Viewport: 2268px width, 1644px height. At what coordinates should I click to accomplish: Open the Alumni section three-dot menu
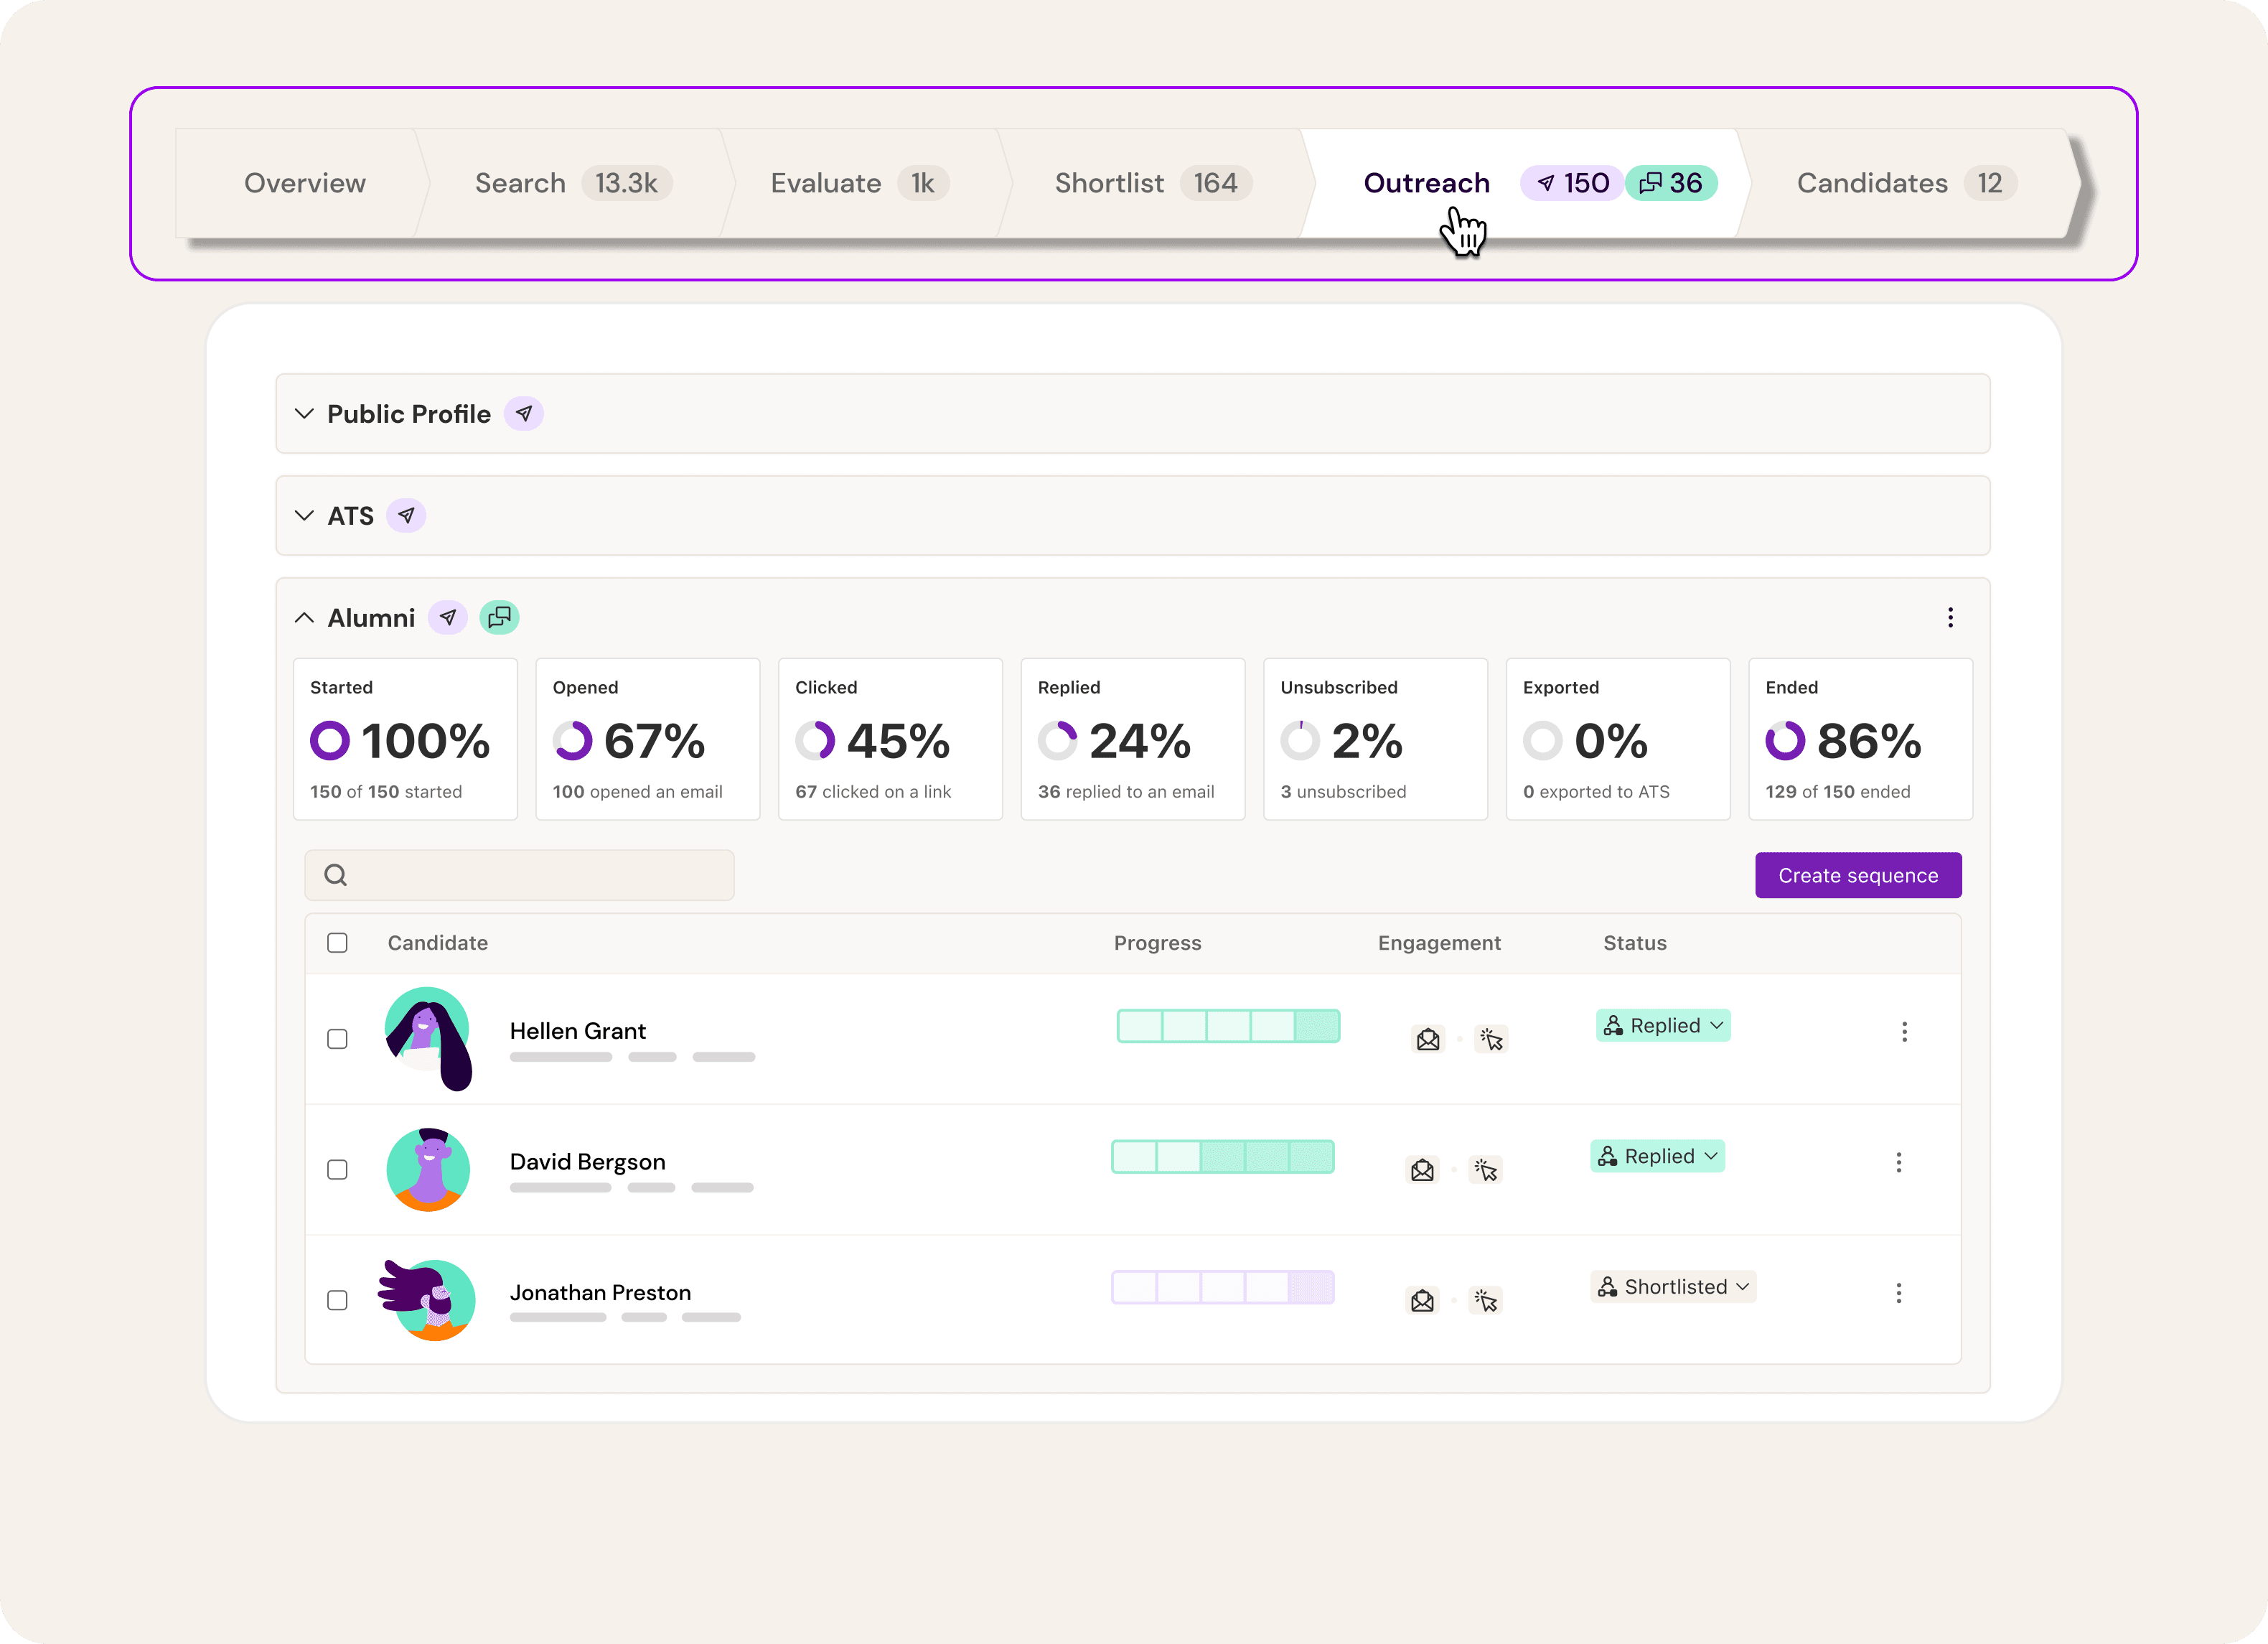pos(1949,618)
